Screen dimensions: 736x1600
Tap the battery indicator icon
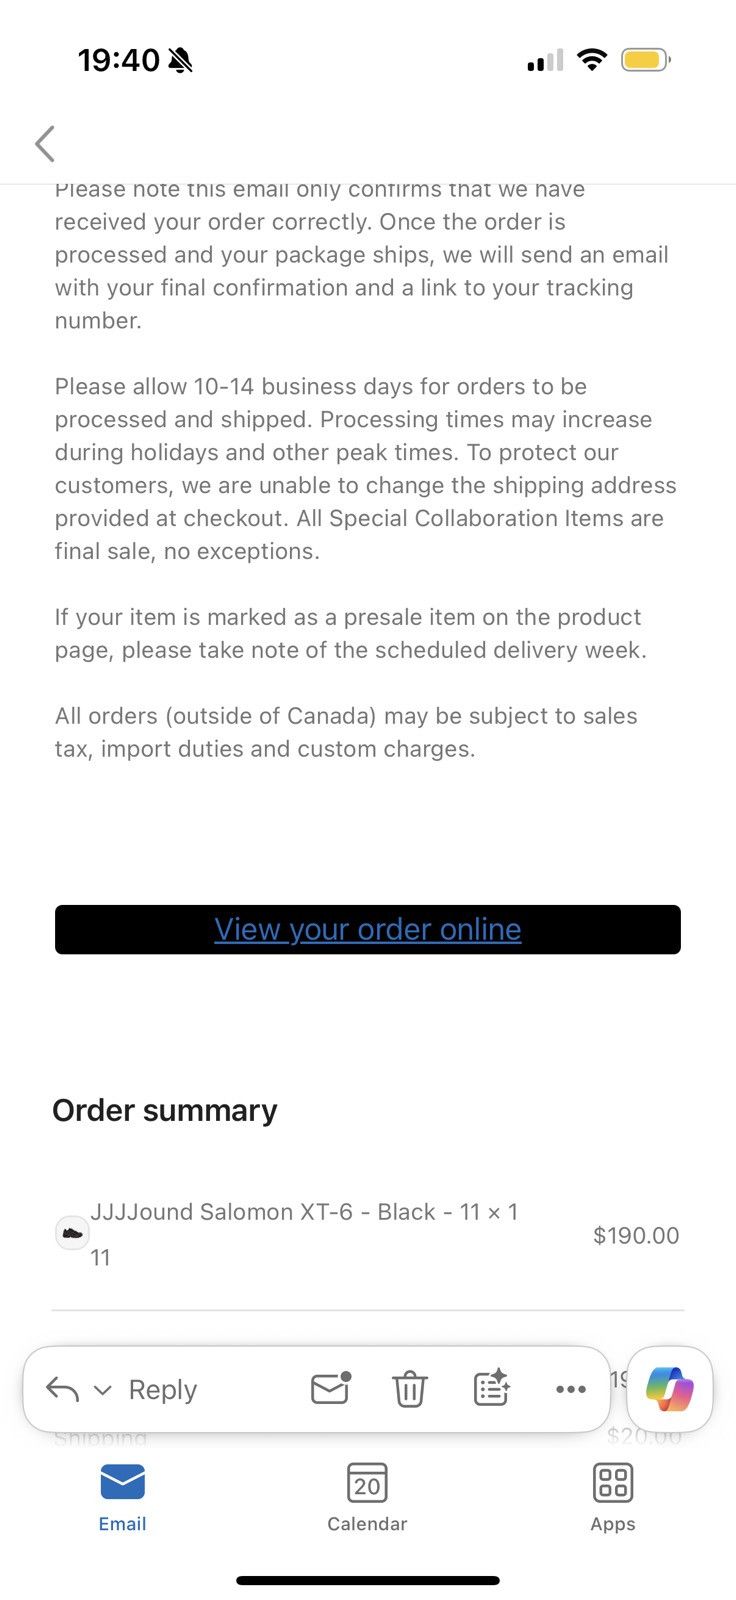pyautogui.click(x=646, y=60)
